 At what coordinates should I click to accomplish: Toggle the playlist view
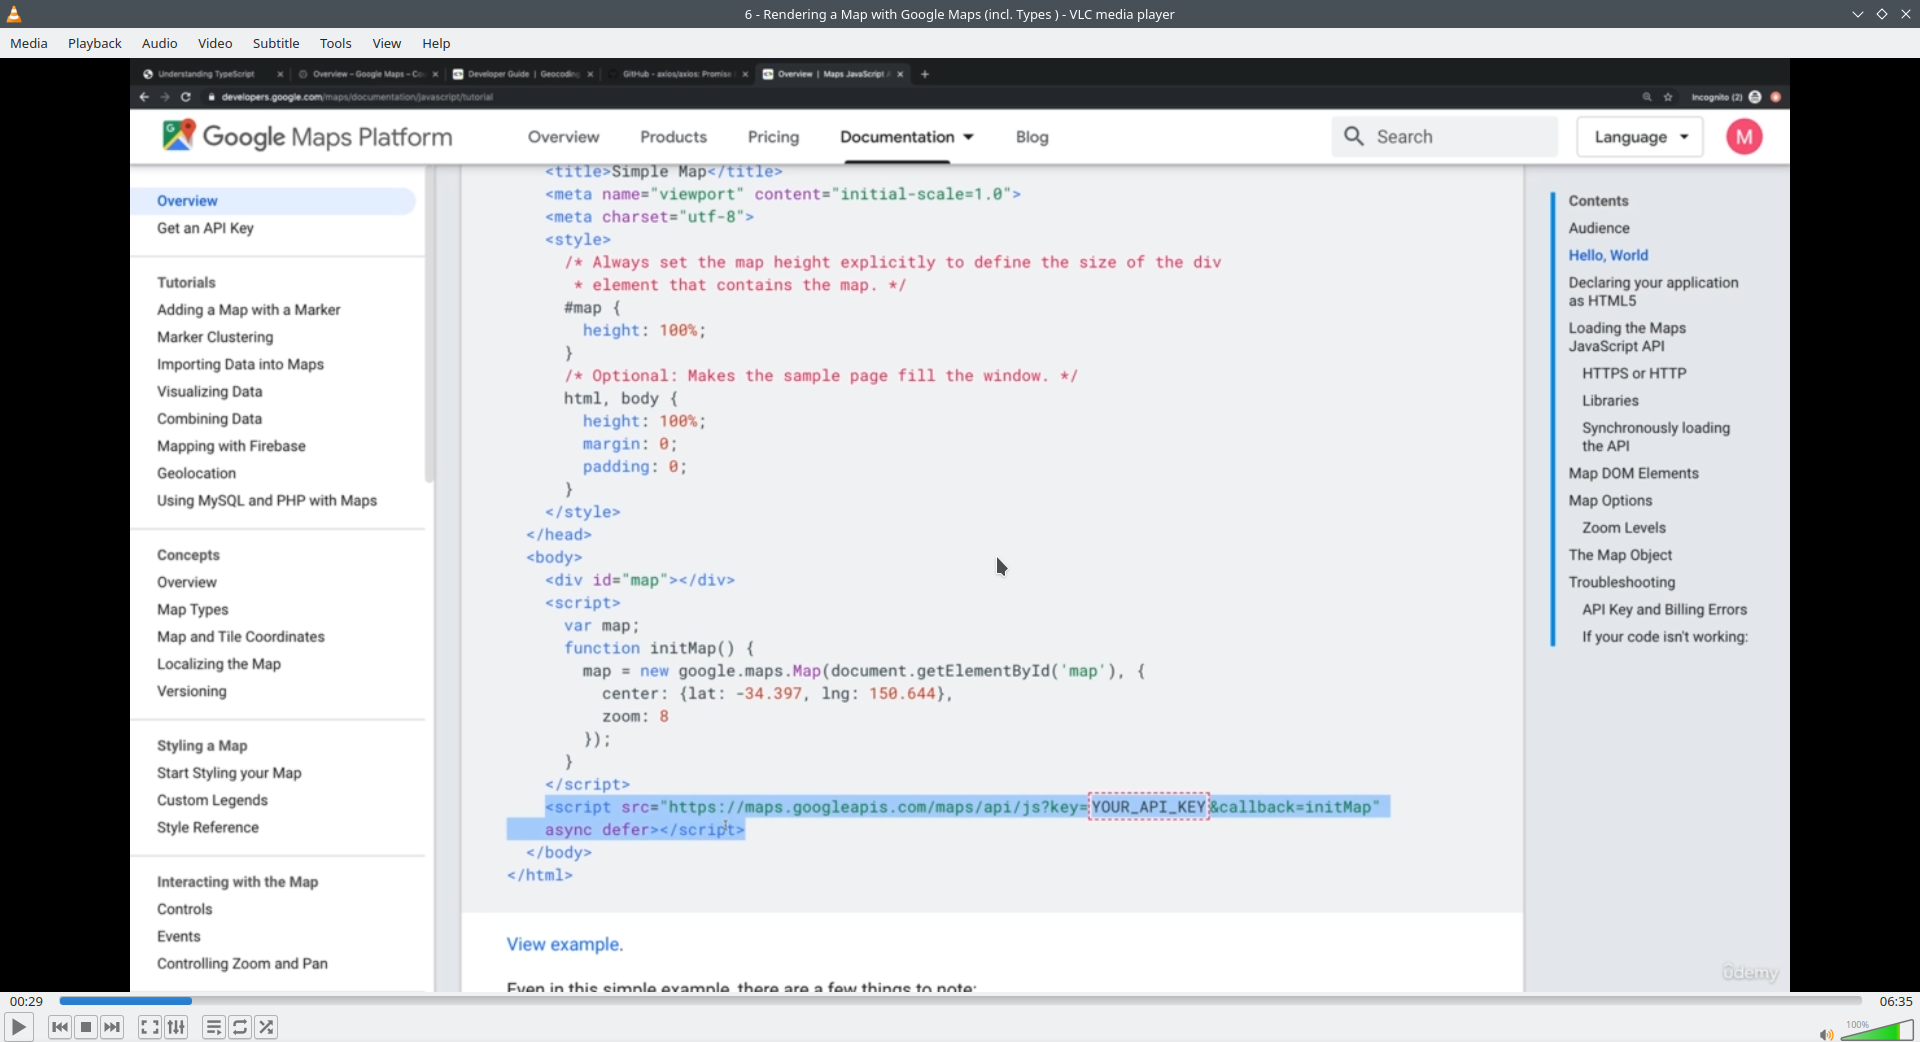click(x=213, y=1027)
